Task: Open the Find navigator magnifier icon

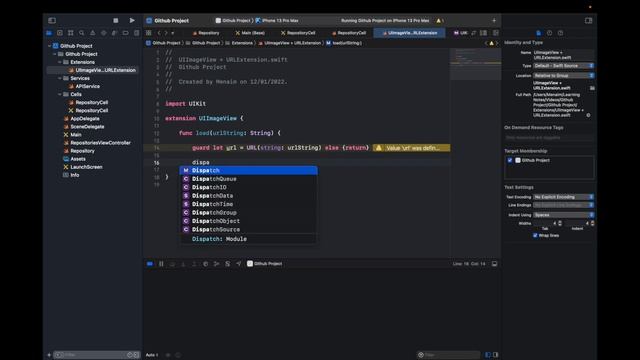Action: tap(82, 33)
